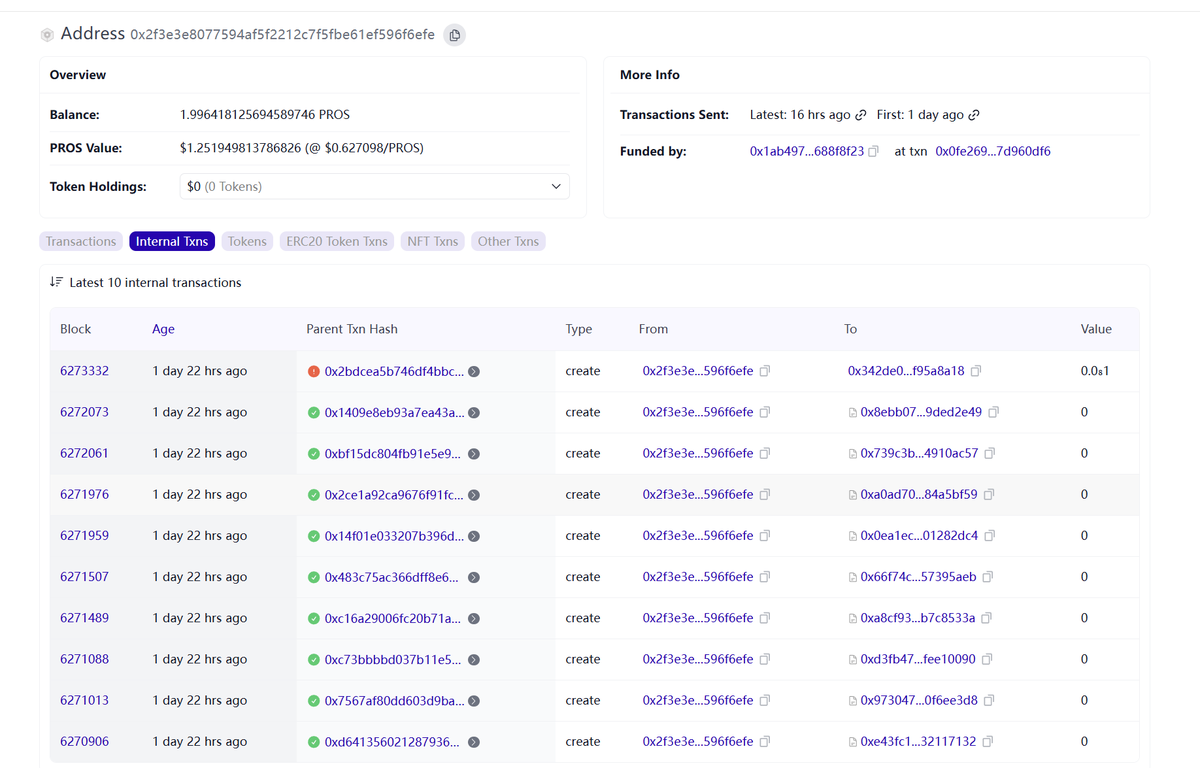This screenshot has width=1200, height=768.
Task: Copy To address 0x8ebb07...9ded2e49
Action: tap(994, 412)
